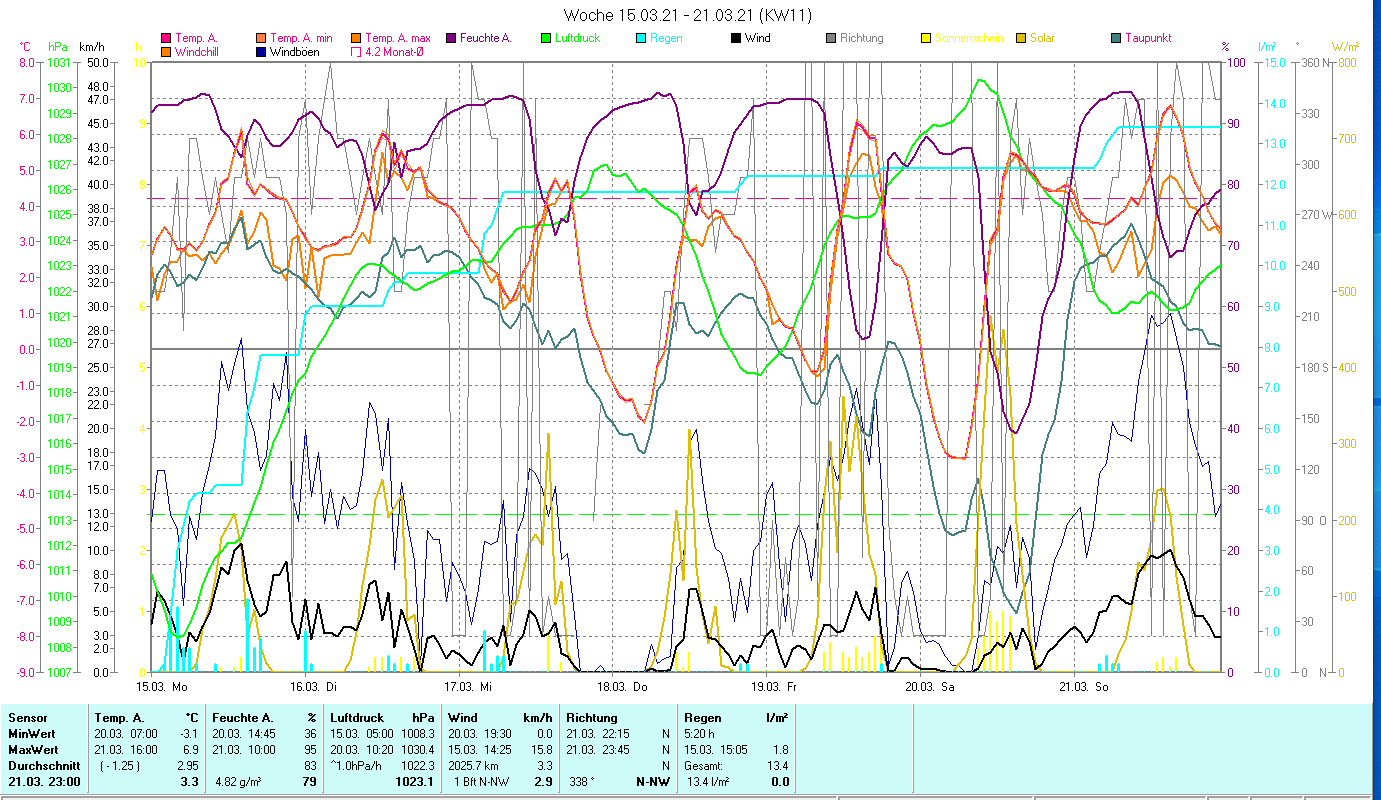Click the MaxWert row label
Viewport: 1381px width, 800px height.
(34, 750)
